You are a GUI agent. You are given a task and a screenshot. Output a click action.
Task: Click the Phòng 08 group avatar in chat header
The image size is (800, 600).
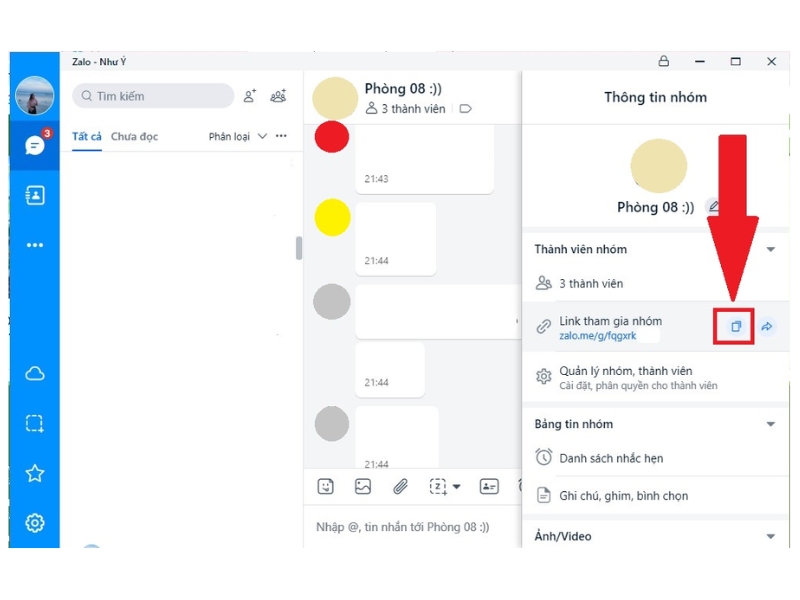(335, 98)
